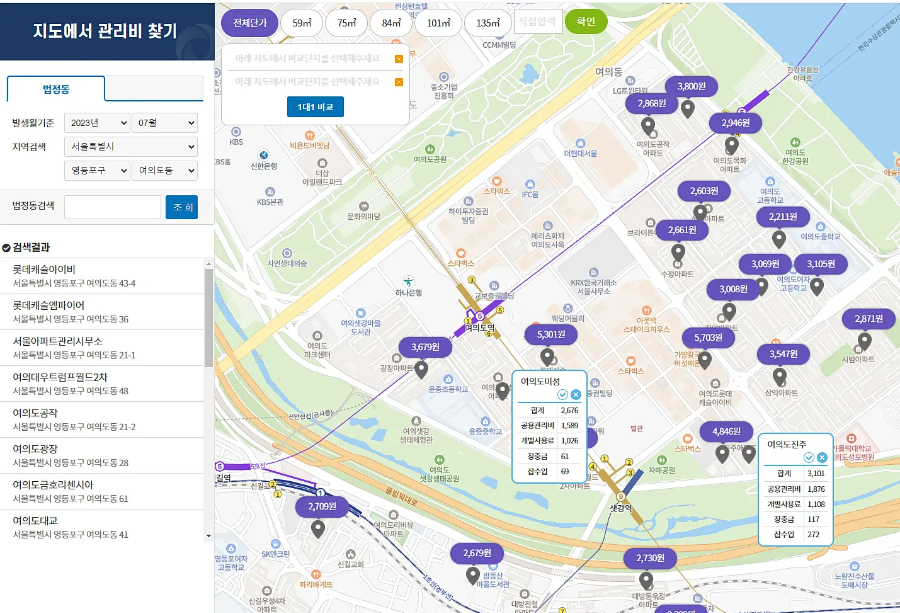Click the 2,868원 price marker
Image resolution: width=900 pixels, height=613 pixels.
pos(651,103)
